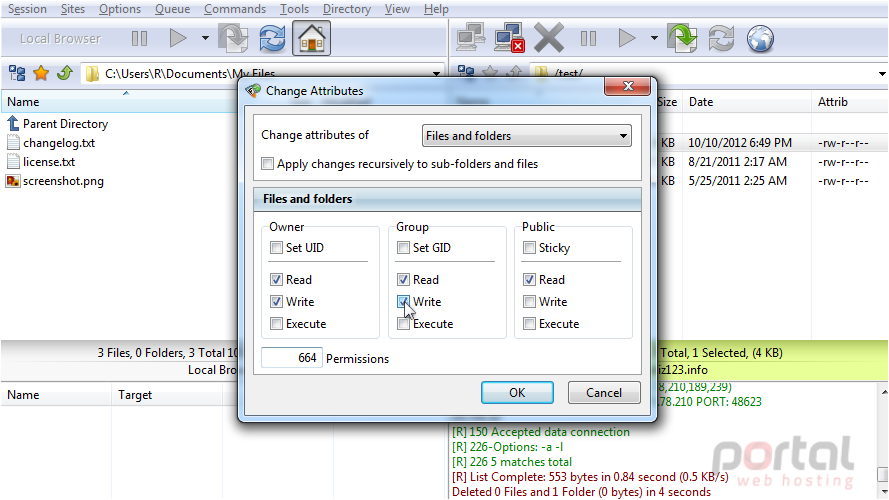Toggle Owner Set UID checkbox
889x500 pixels.
pos(276,248)
